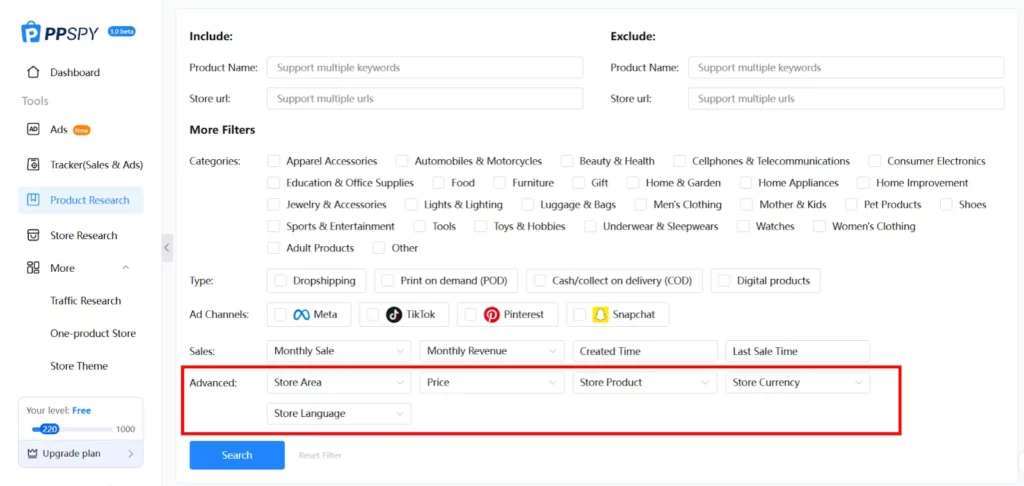Tick the TikTok ad channel checkbox
The height and width of the screenshot is (486, 1024).
(x=373, y=315)
